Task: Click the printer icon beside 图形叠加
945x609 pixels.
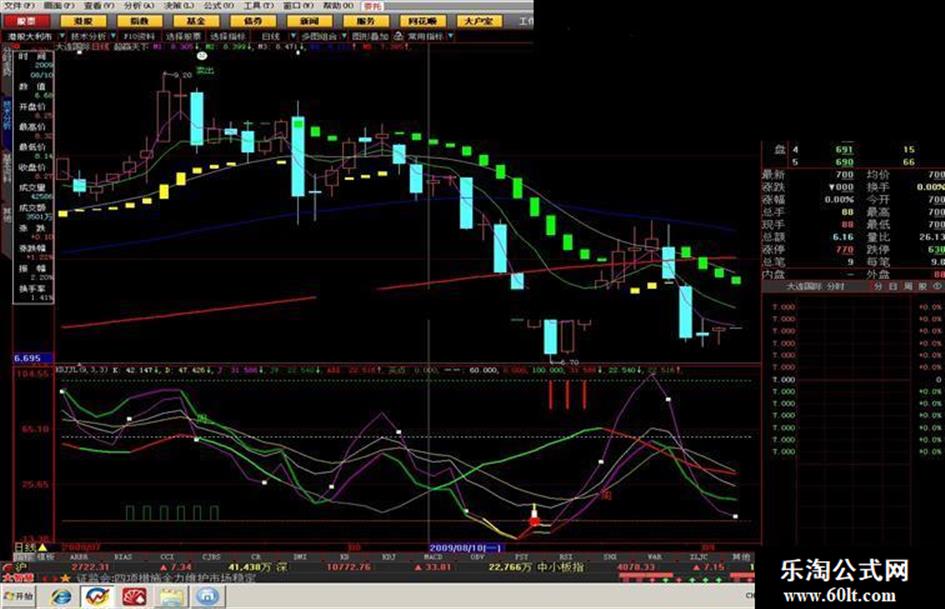Action: [398, 37]
